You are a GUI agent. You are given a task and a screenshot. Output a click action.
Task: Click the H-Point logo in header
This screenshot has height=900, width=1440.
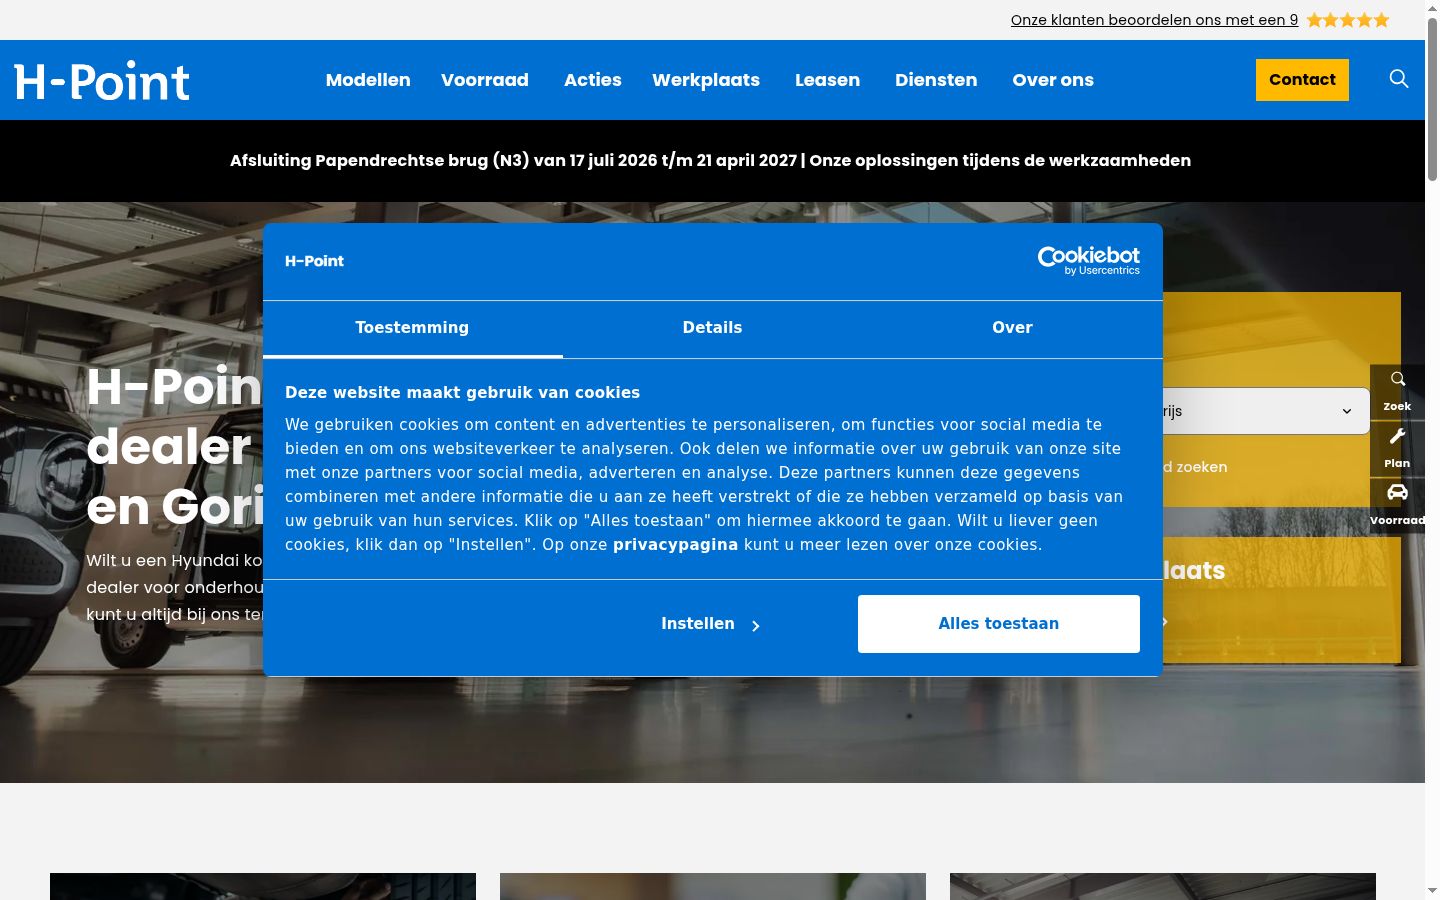coord(101,81)
